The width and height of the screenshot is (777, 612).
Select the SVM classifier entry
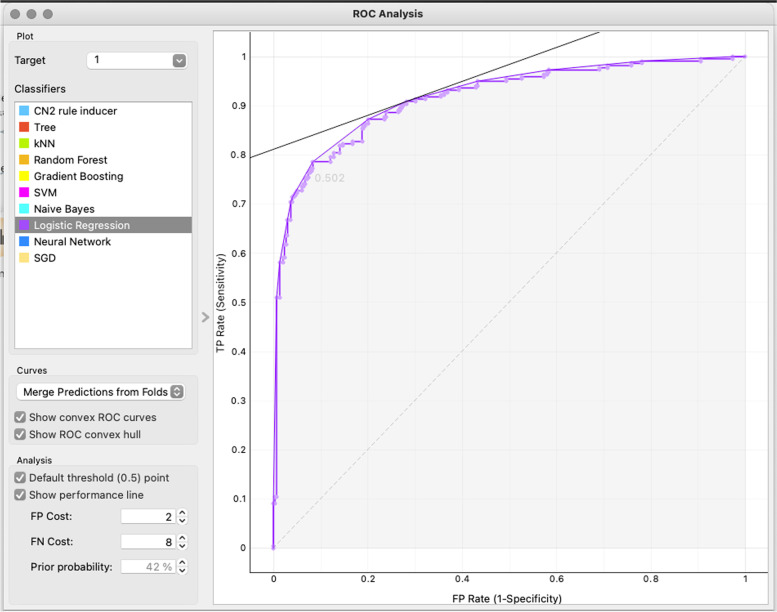(x=46, y=192)
